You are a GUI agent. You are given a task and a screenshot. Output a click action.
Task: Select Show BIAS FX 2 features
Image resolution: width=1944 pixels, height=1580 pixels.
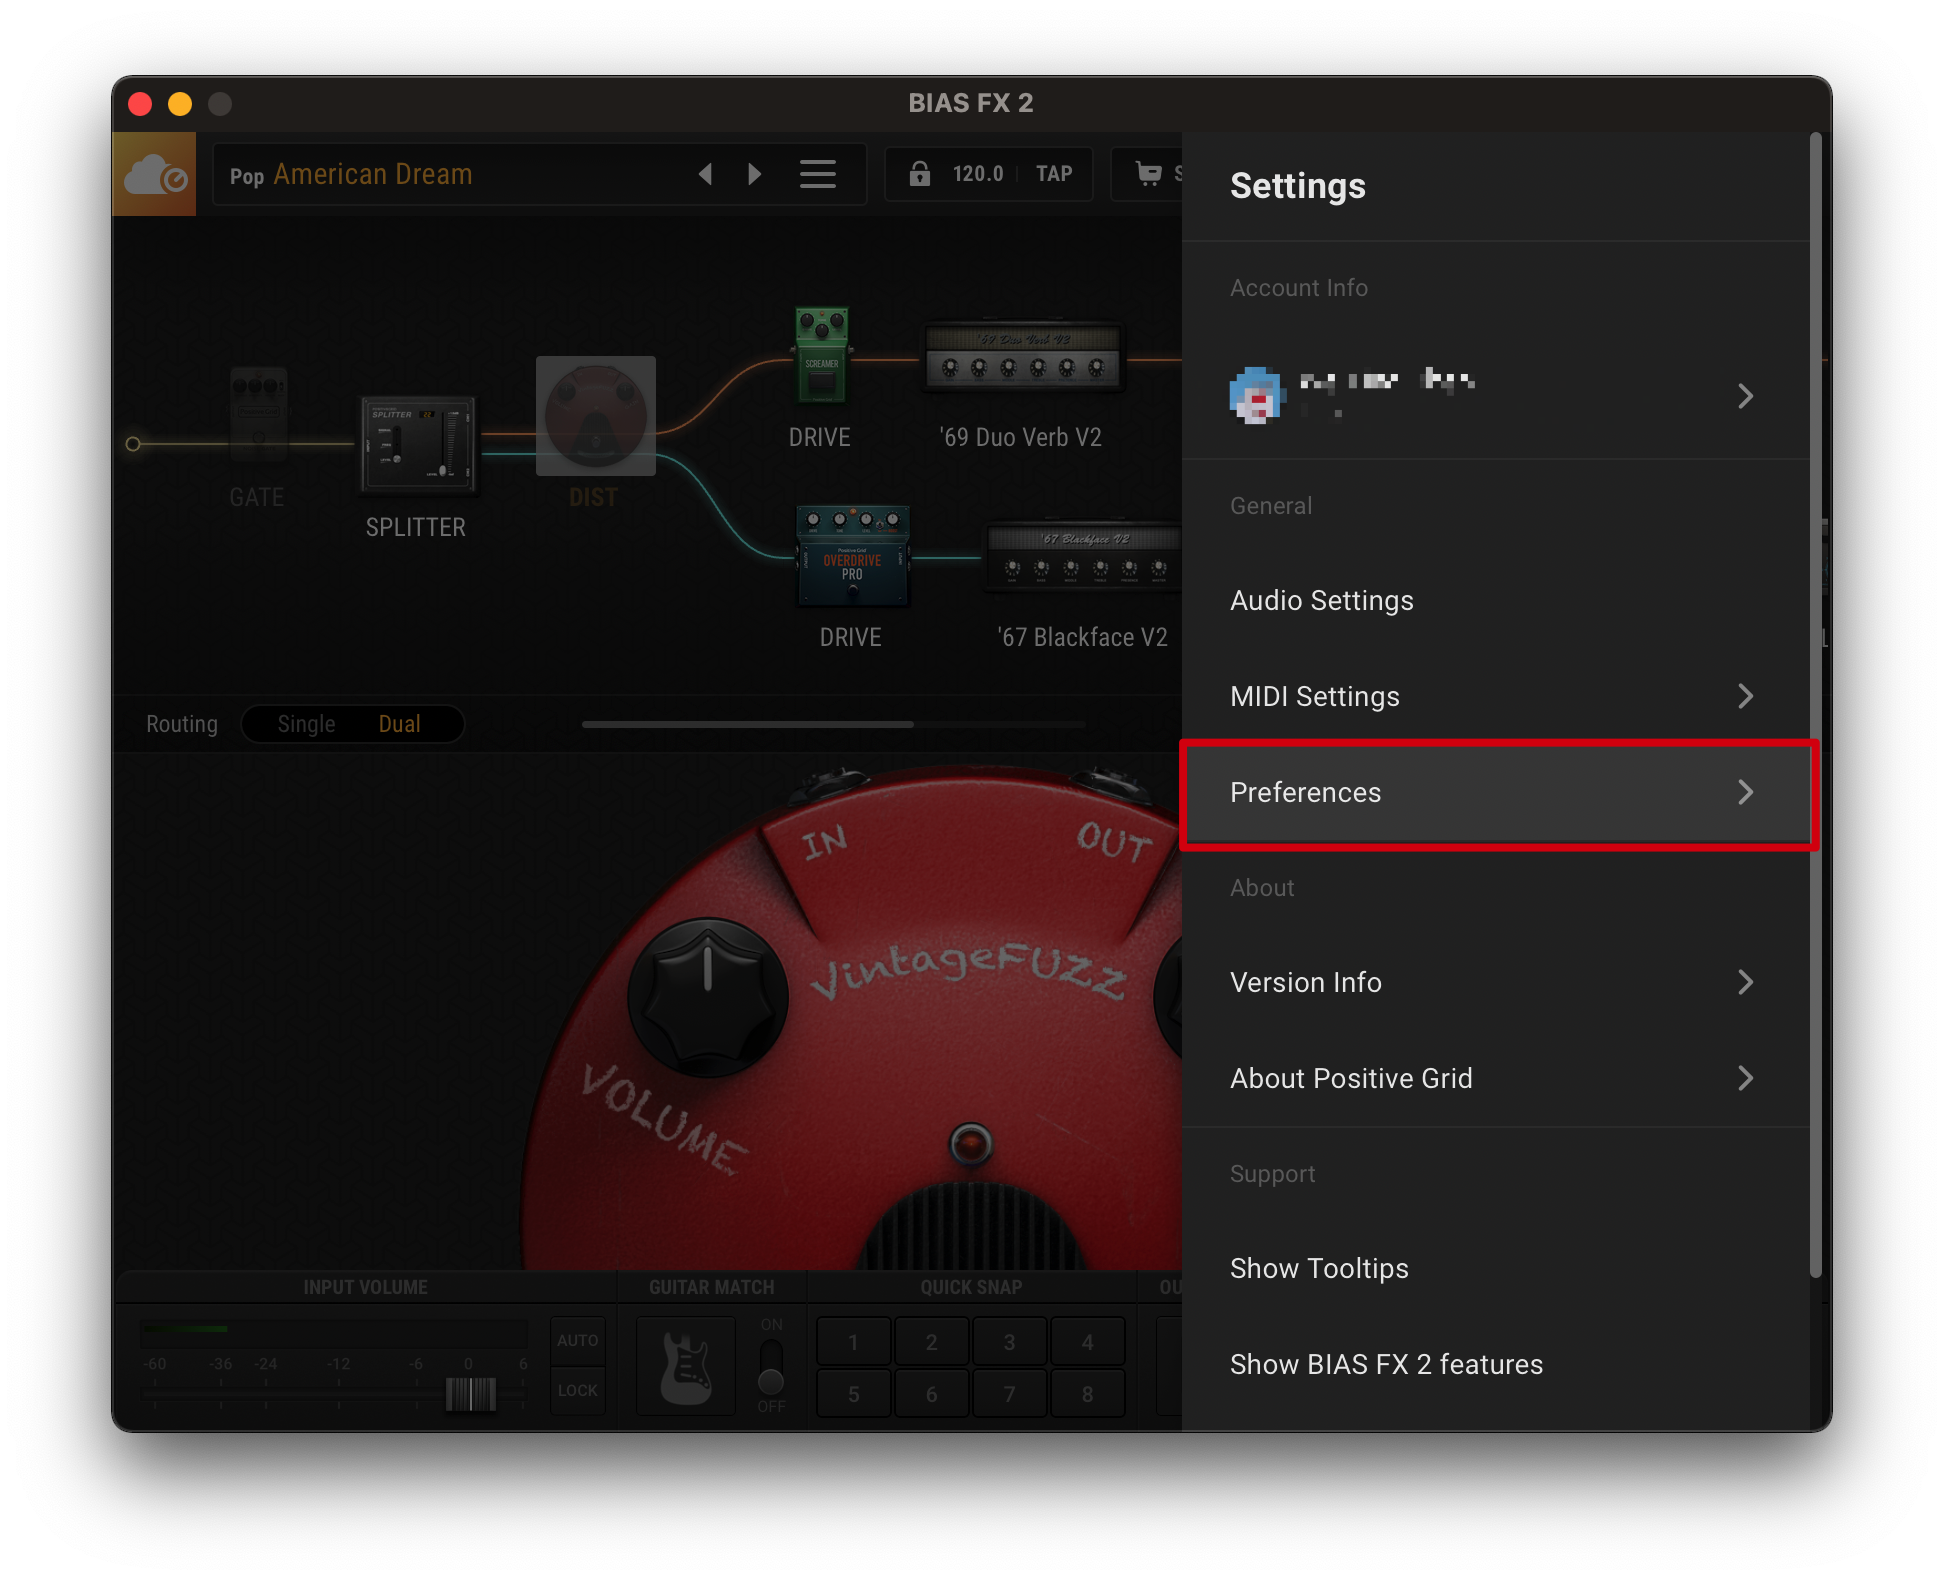pos(1496,1364)
